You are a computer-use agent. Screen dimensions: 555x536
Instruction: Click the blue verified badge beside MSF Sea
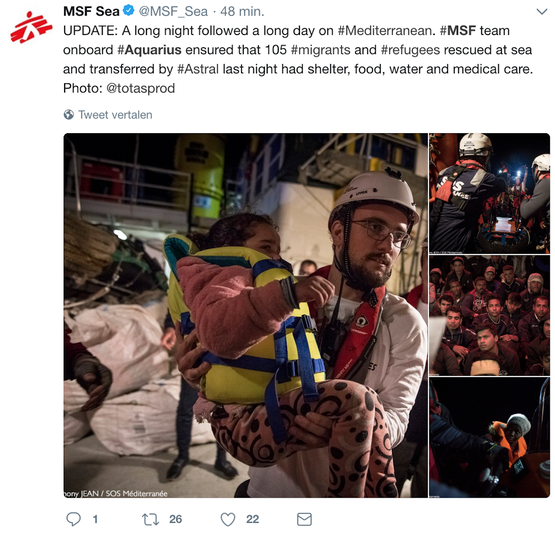(x=128, y=11)
